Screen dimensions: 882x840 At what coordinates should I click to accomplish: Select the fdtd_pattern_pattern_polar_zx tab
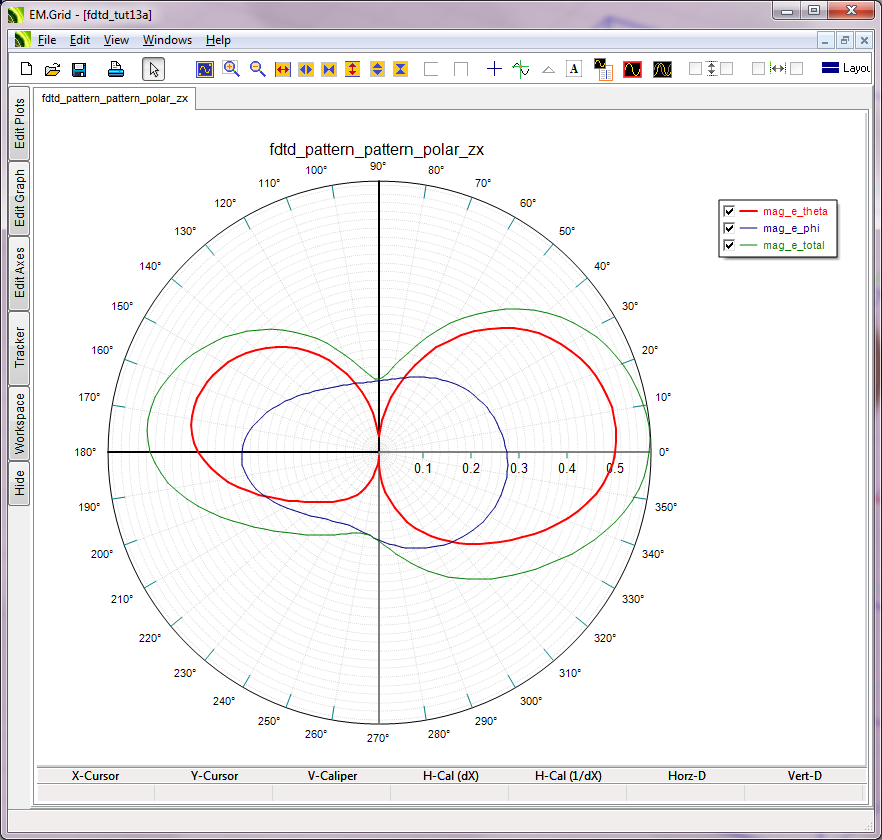115,99
